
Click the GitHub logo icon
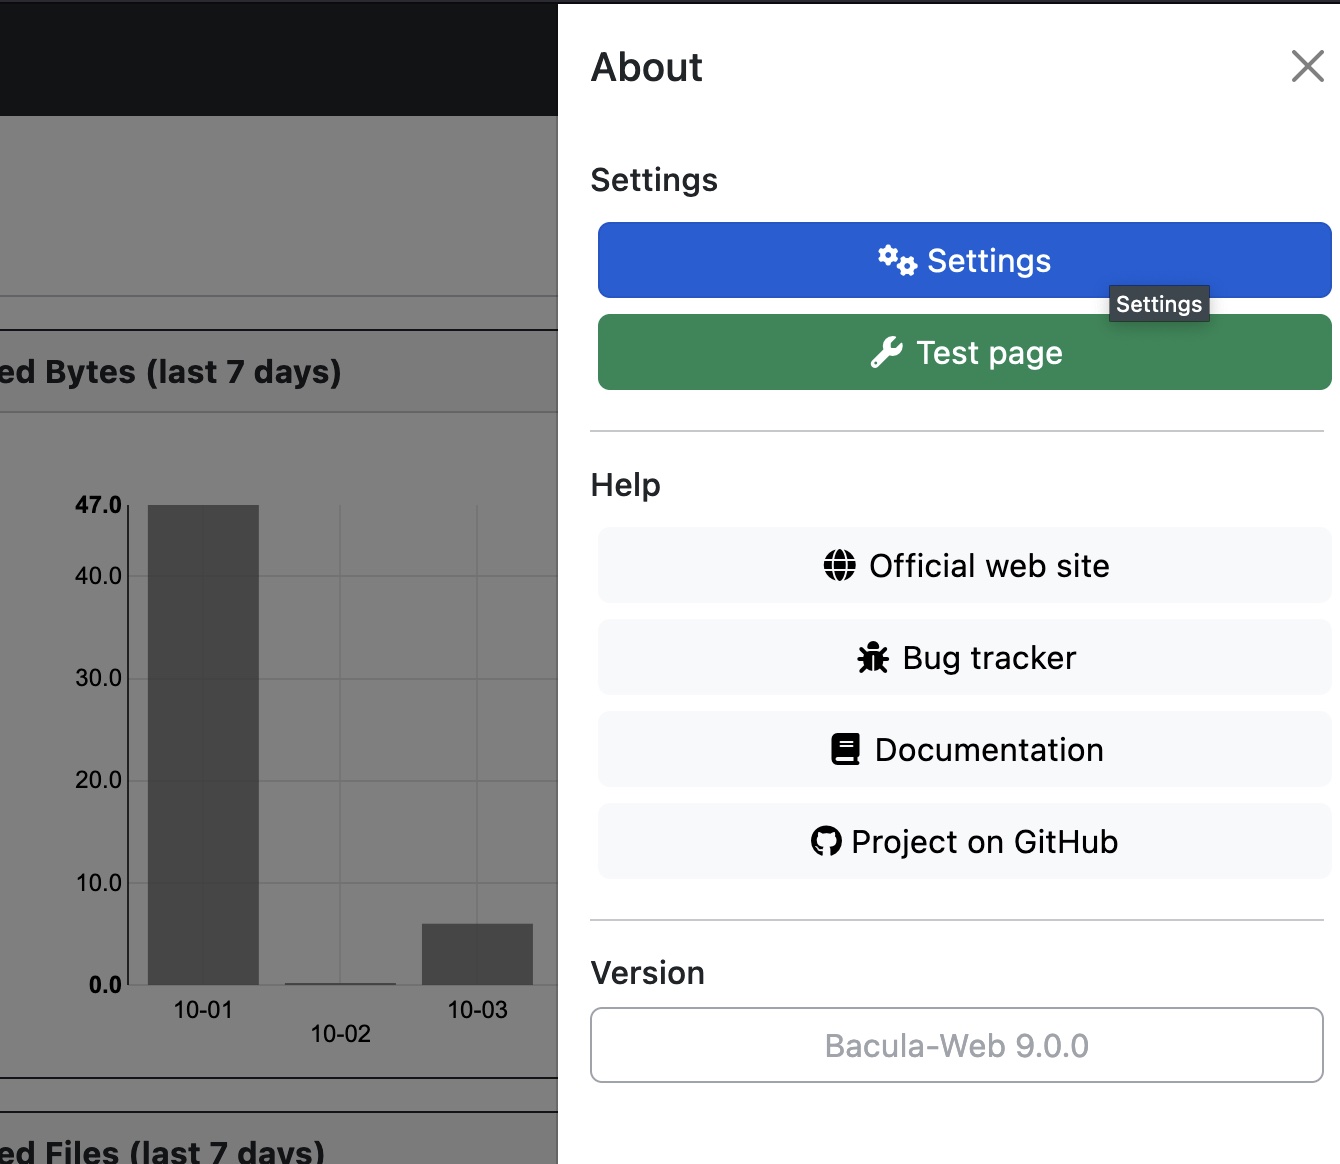click(x=826, y=841)
